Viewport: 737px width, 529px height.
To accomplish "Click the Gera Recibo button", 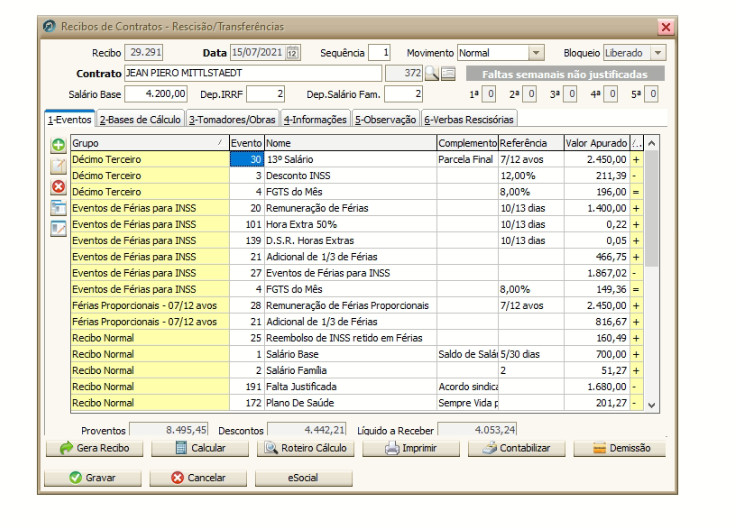I will 94,448.
